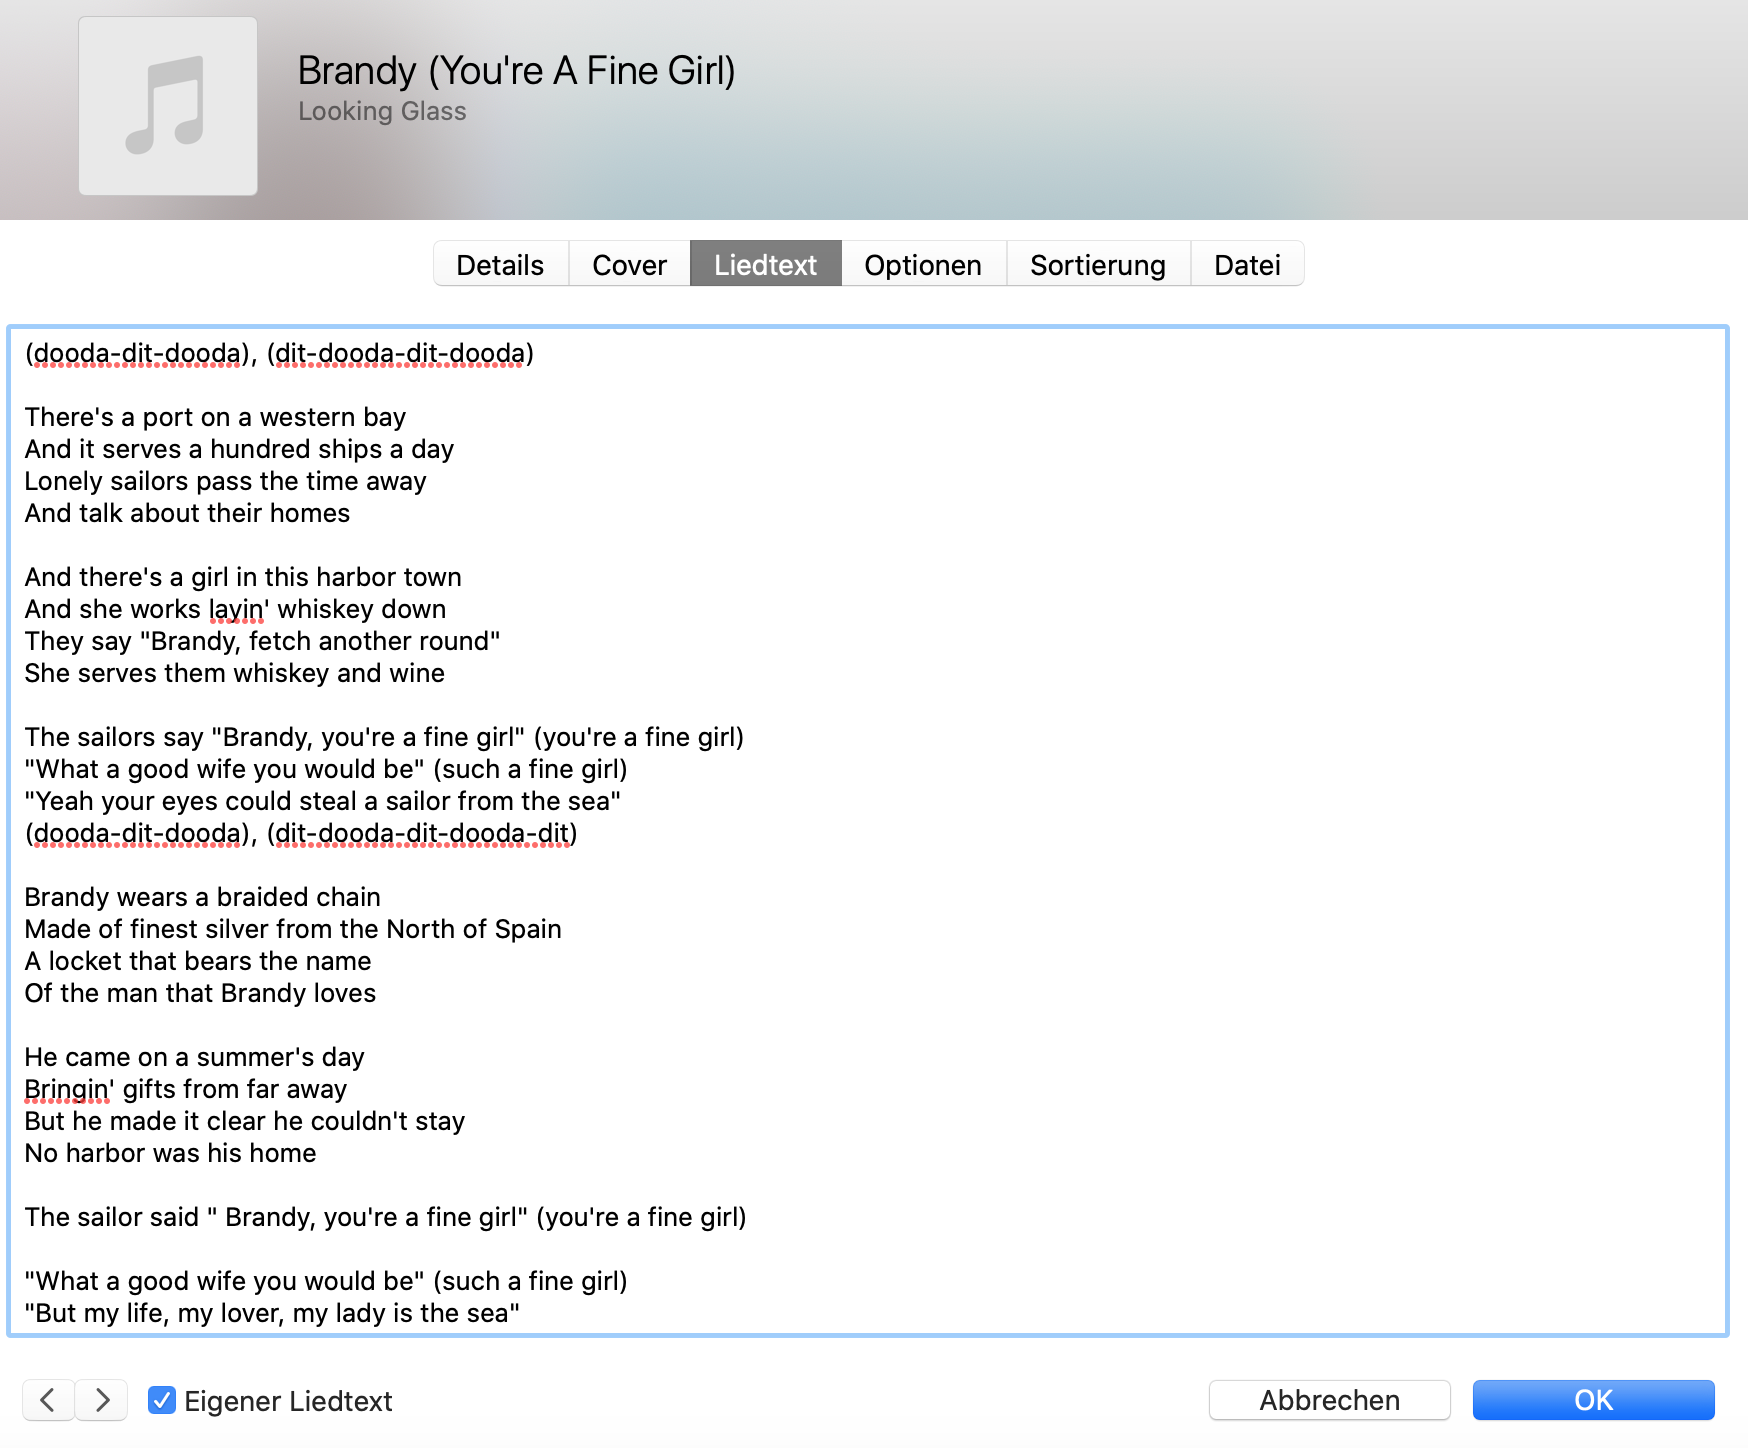Place cursor in "Brandy wears a braided chain" line
Screen dimensions: 1748x1448
click(202, 897)
